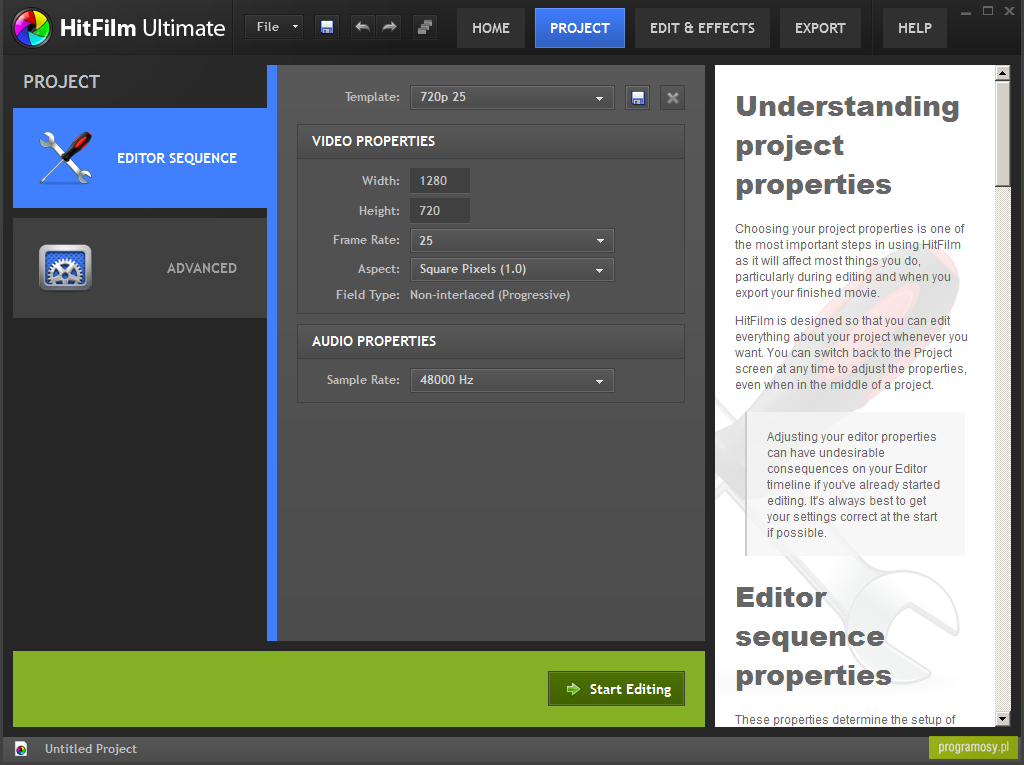
Task: Click the Height input field
Action: [440, 211]
